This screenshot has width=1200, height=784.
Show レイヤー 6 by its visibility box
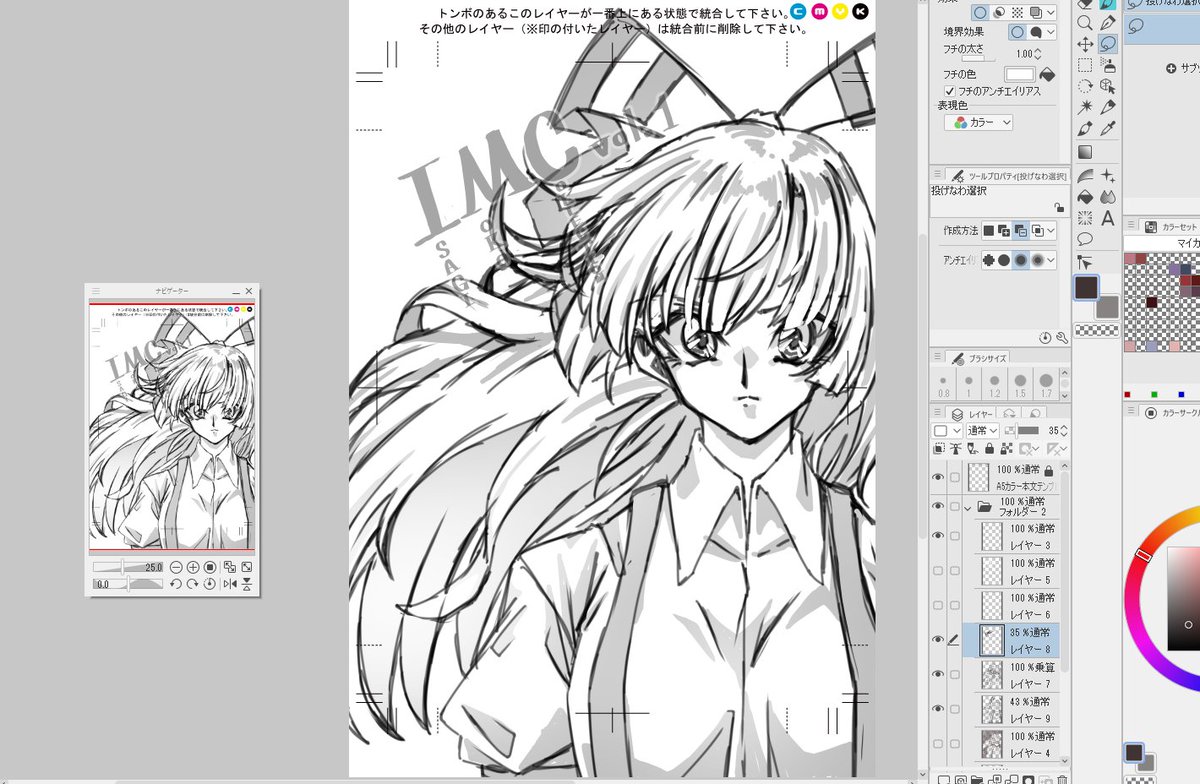pyautogui.click(x=938, y=605)
